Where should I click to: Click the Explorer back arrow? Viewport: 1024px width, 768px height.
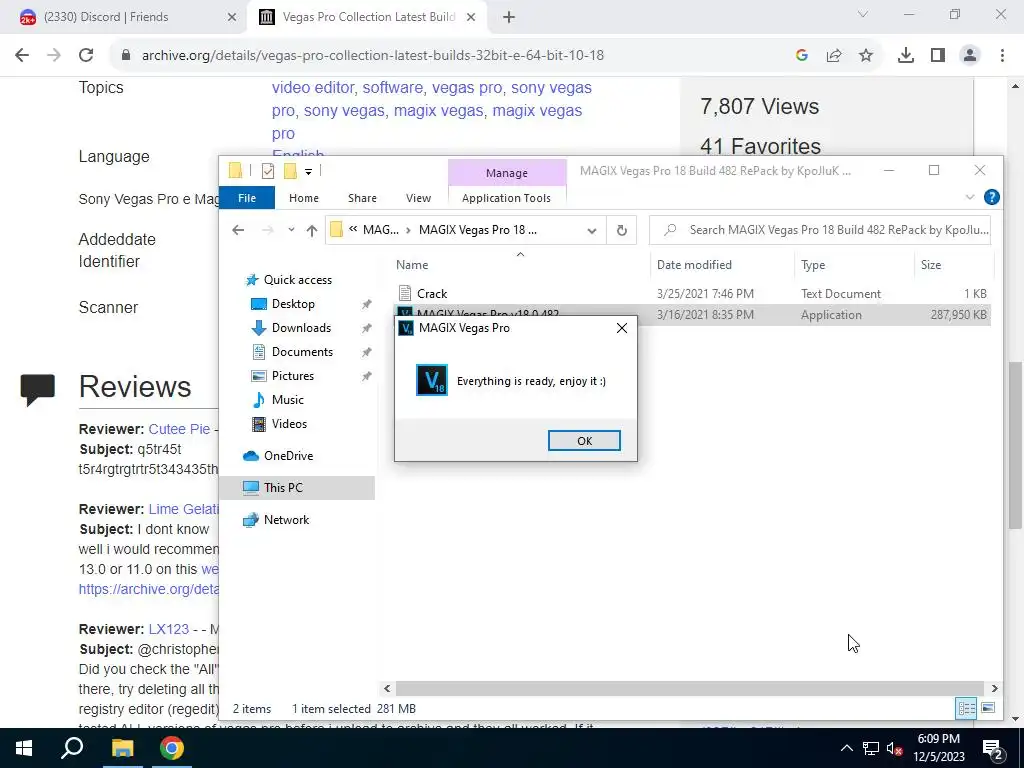[x=238, y=230]
